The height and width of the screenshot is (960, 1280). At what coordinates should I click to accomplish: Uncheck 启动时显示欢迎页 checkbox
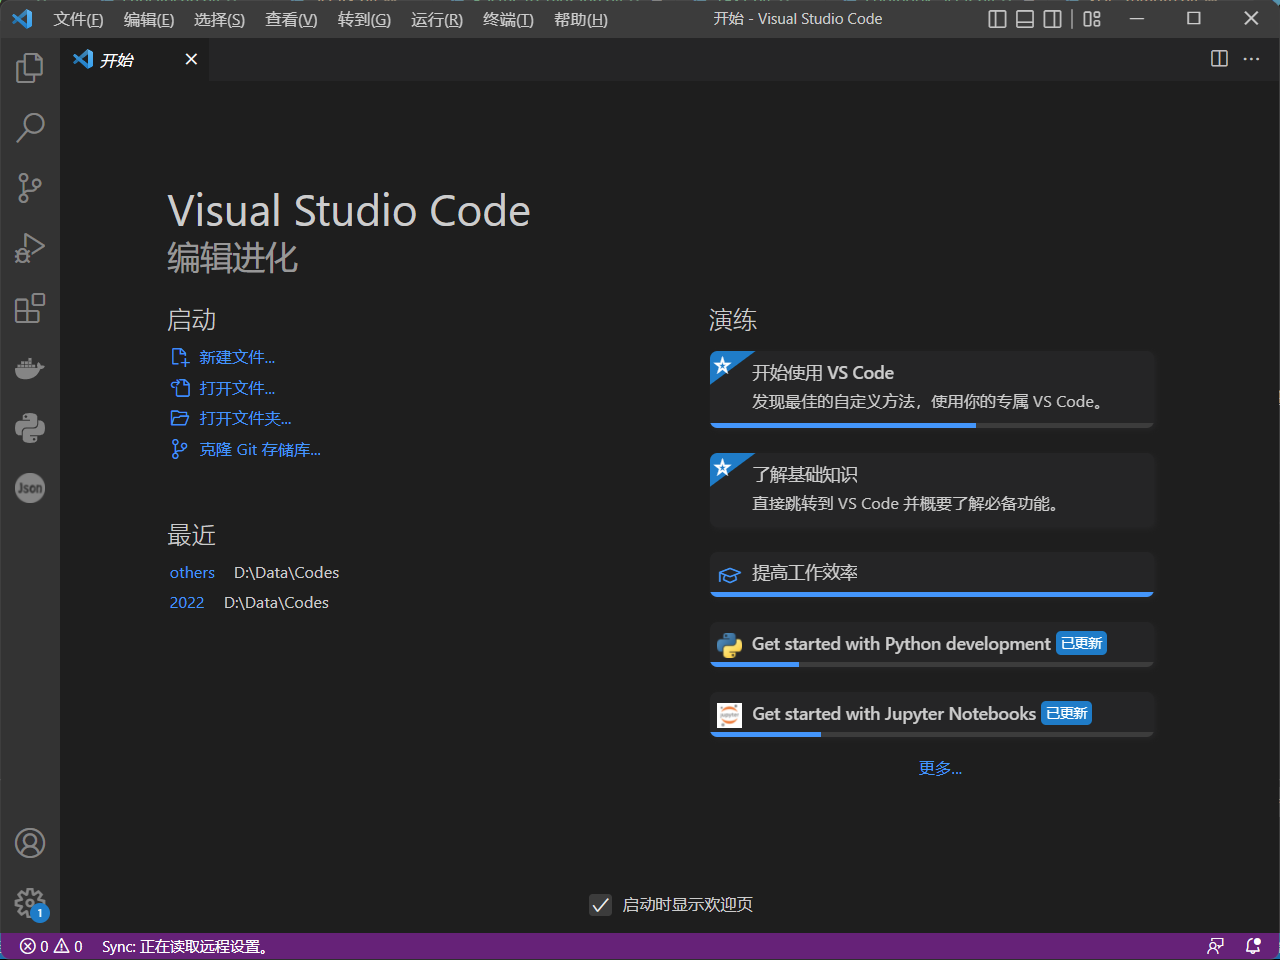[x=600, y=905]
